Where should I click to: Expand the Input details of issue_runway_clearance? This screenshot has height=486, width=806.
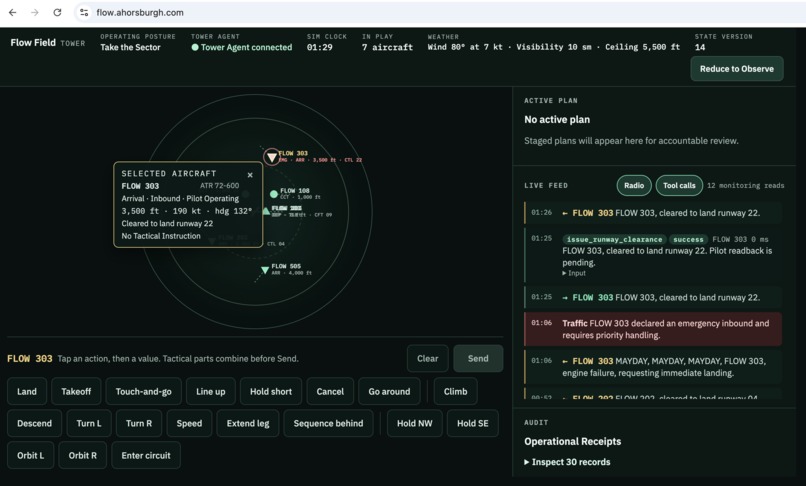[574, 273]
